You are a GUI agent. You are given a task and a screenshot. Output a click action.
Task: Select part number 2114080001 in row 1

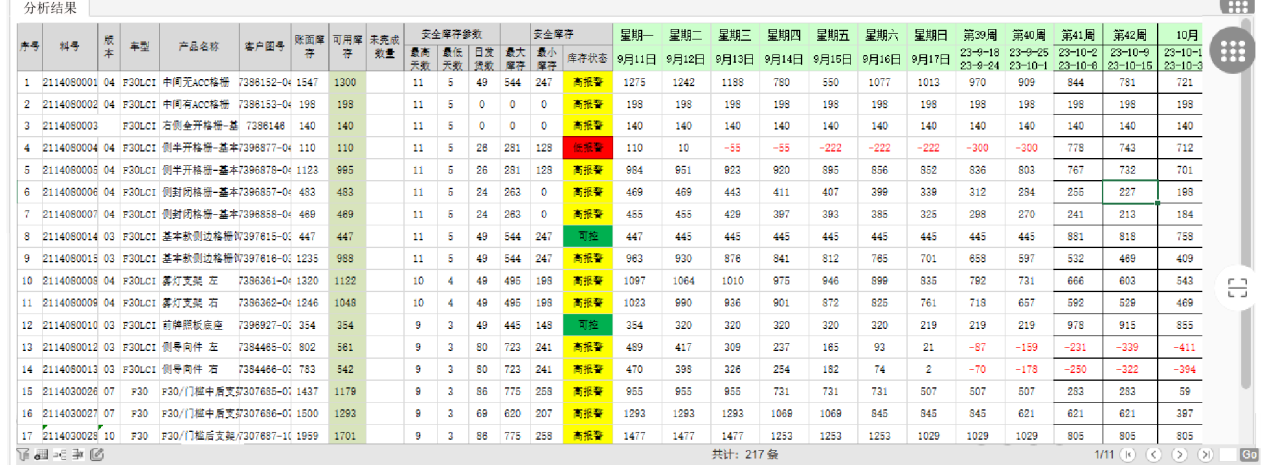coord(70,81)
